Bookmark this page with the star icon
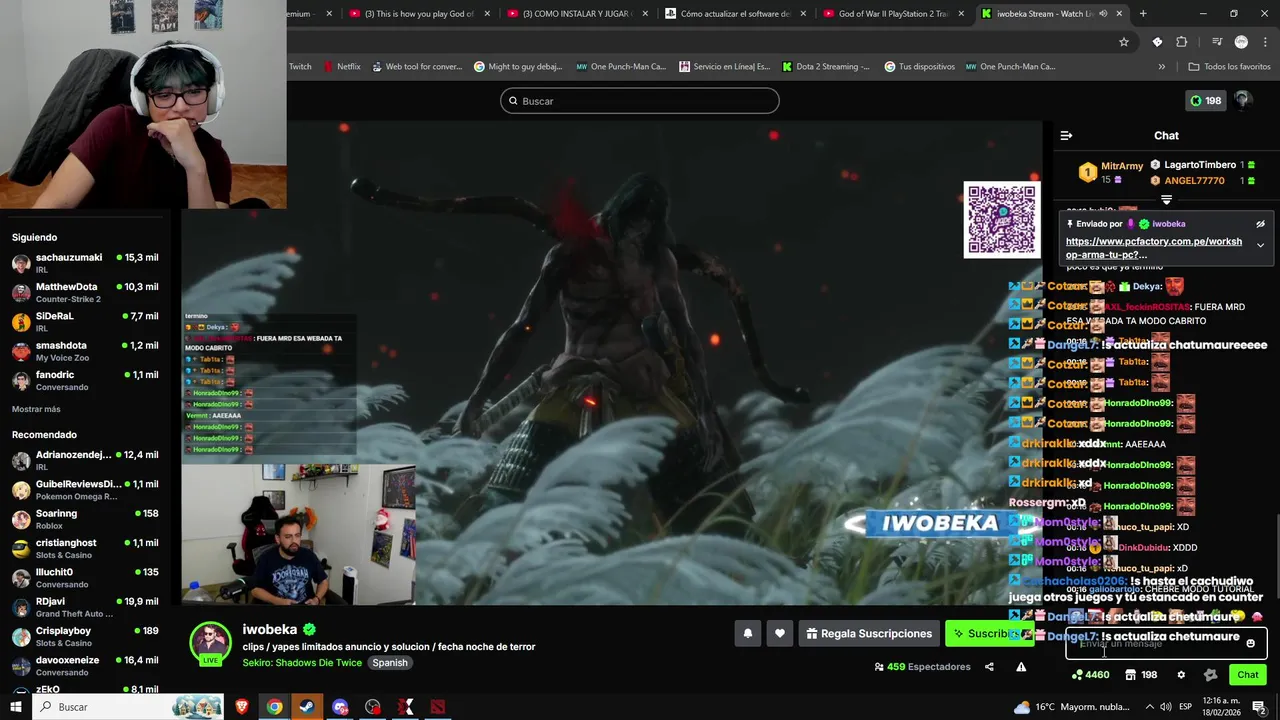 [1124, 42]
